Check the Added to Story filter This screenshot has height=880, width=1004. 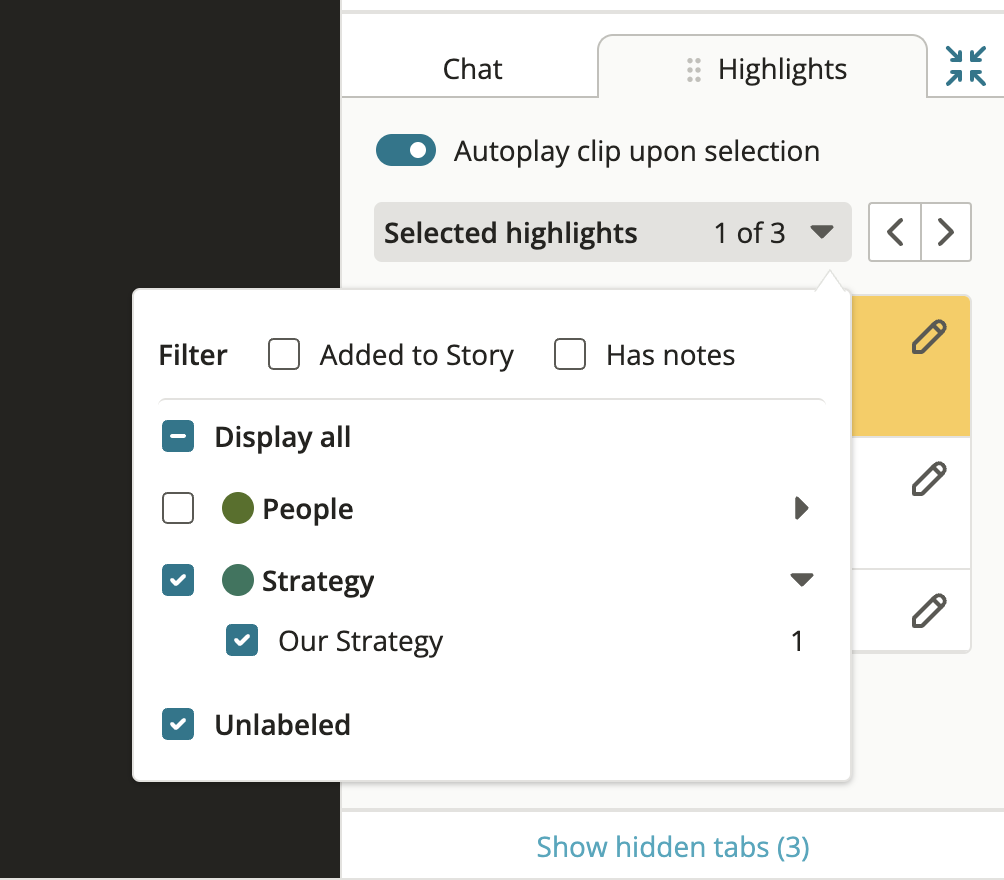(284, 354)
